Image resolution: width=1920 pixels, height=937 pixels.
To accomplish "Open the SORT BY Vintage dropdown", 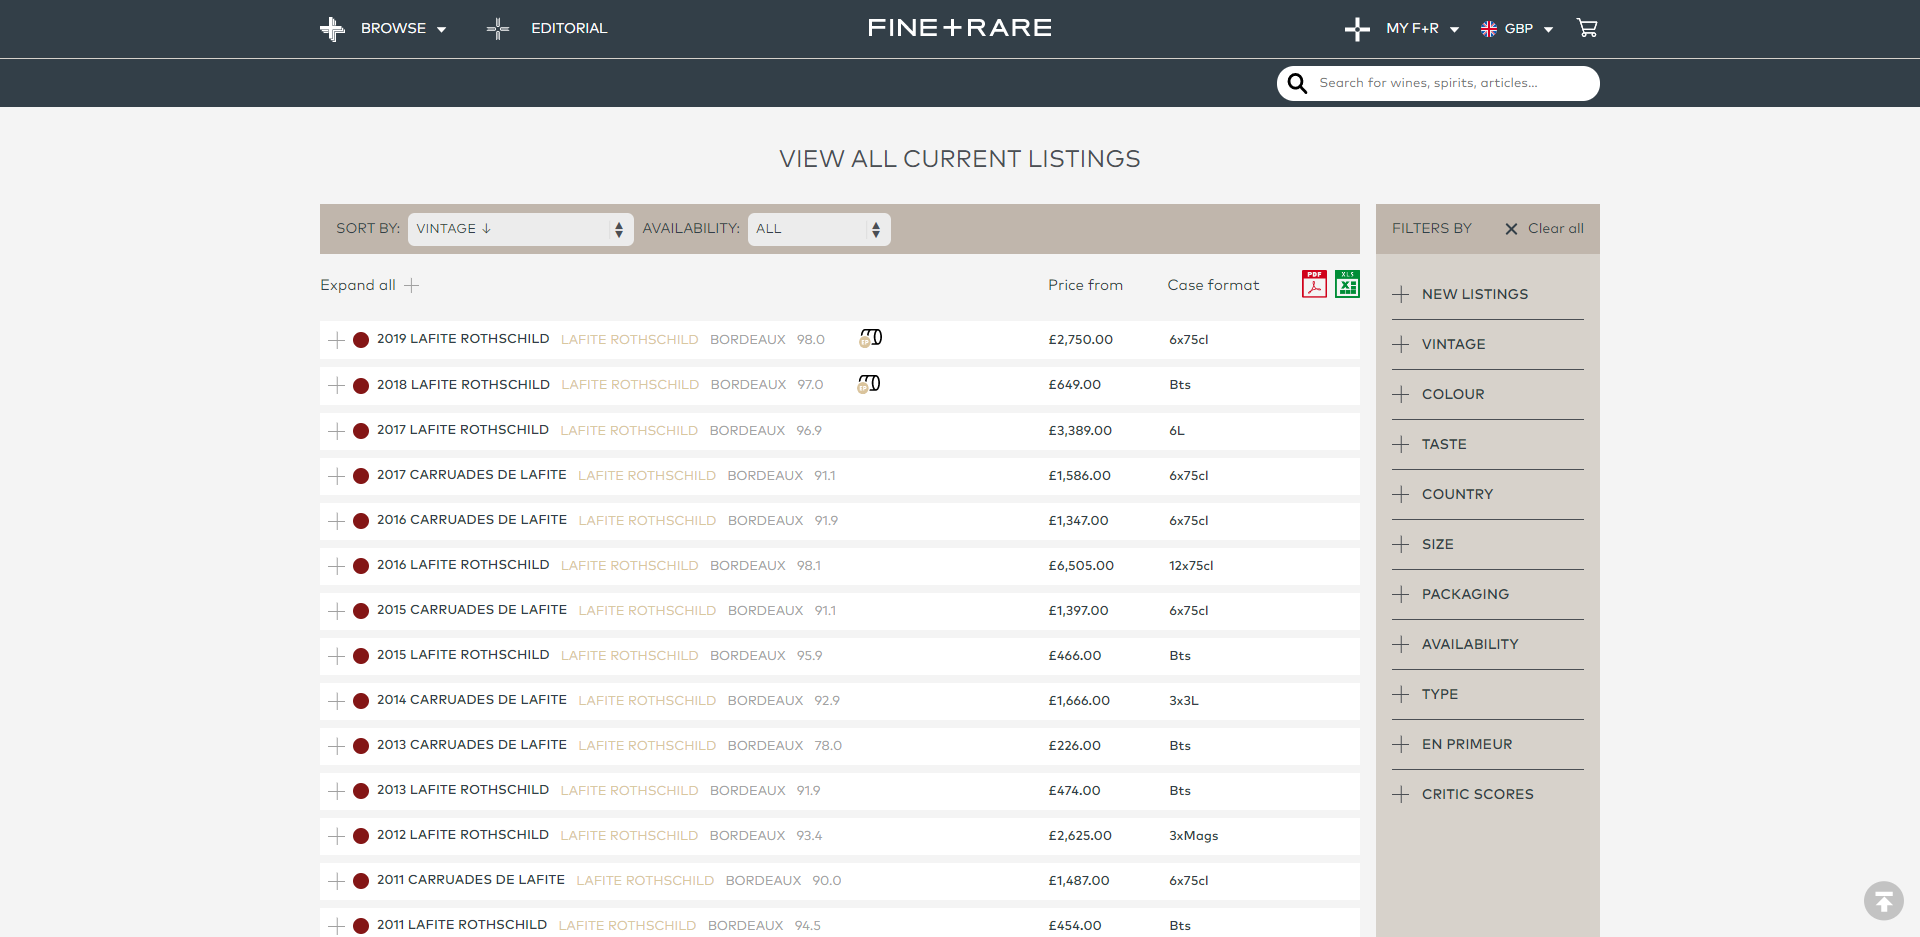I will coord(520,229).
